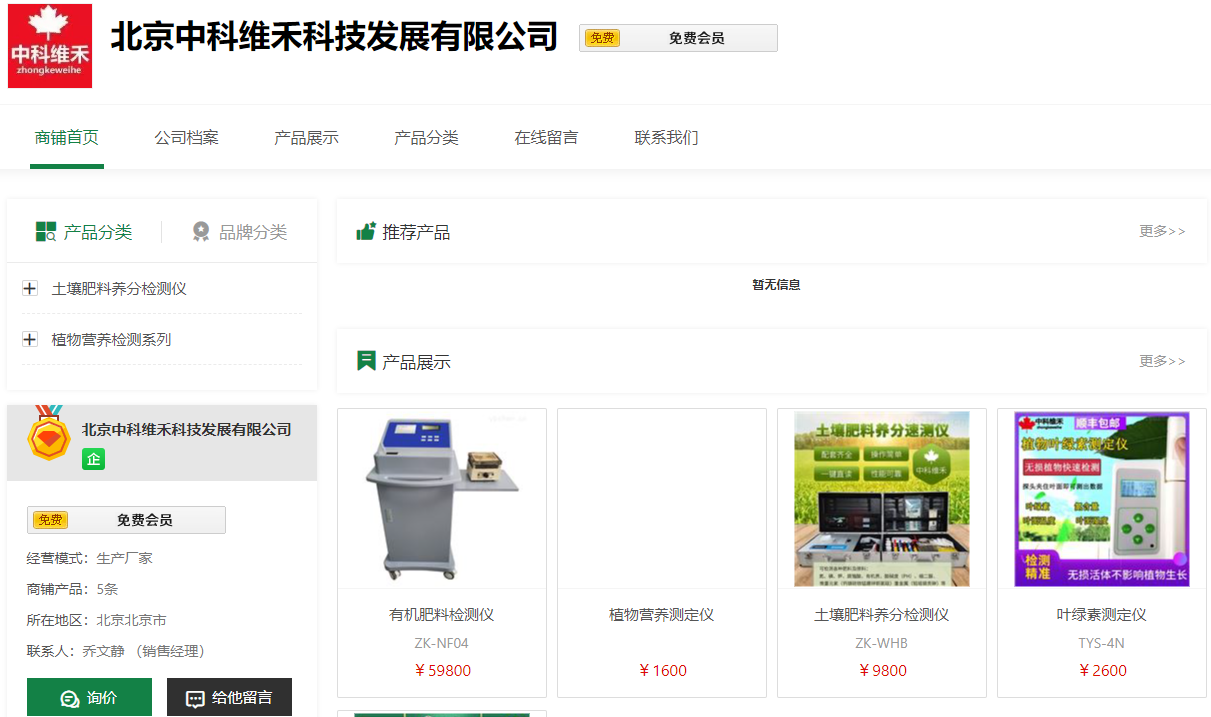Select the 产品分类 sidebar grid icon
This screenshot has height=717, width=1211.
click(46, 232)
